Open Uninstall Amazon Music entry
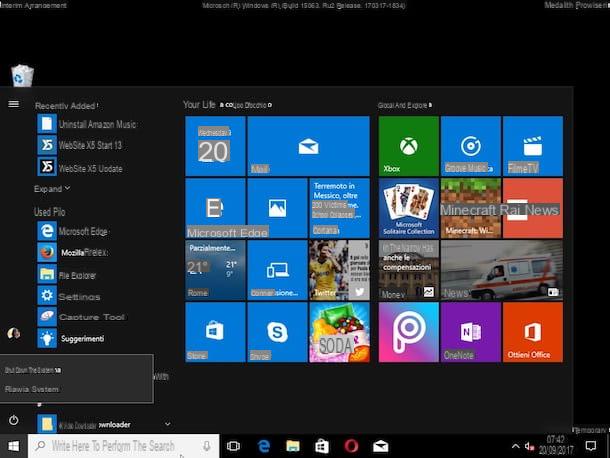This screenshot has height=458, width=610. (x=87, y=124)
